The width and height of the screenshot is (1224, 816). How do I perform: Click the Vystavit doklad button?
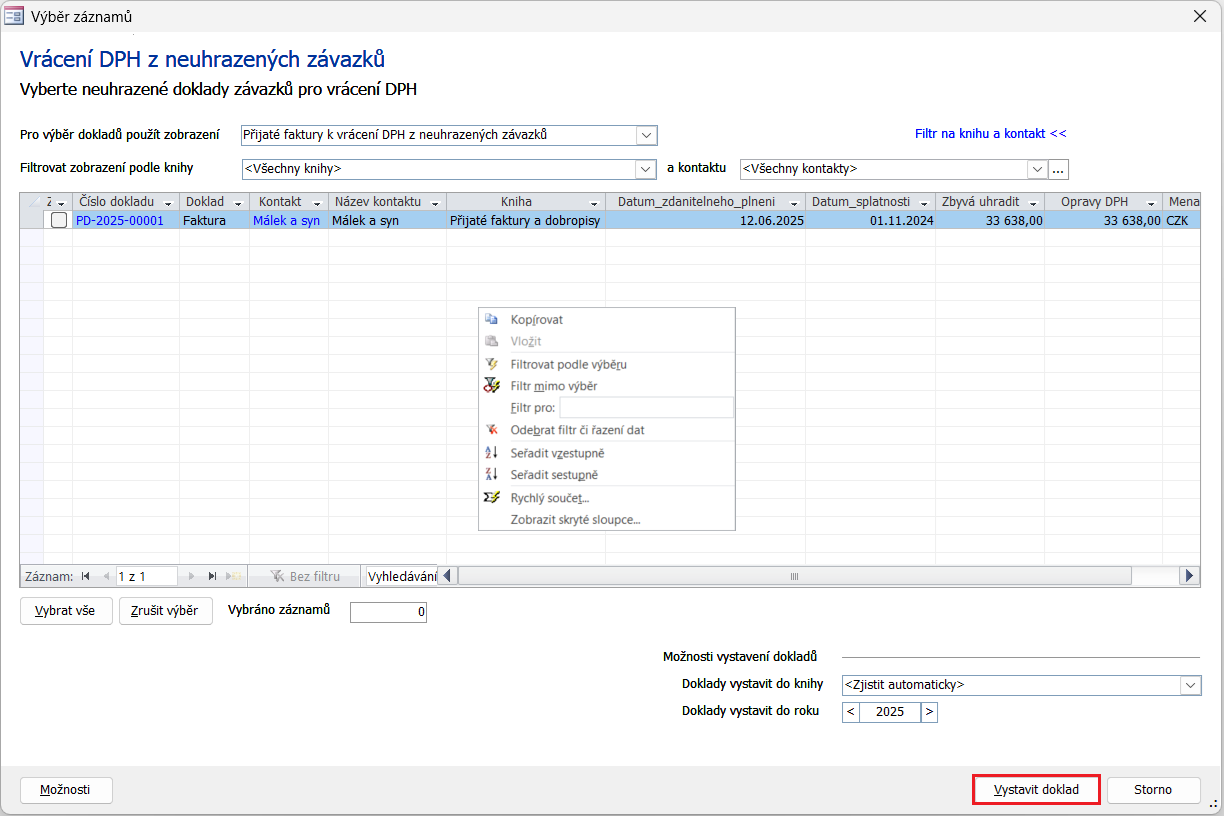click(1036, 790)
